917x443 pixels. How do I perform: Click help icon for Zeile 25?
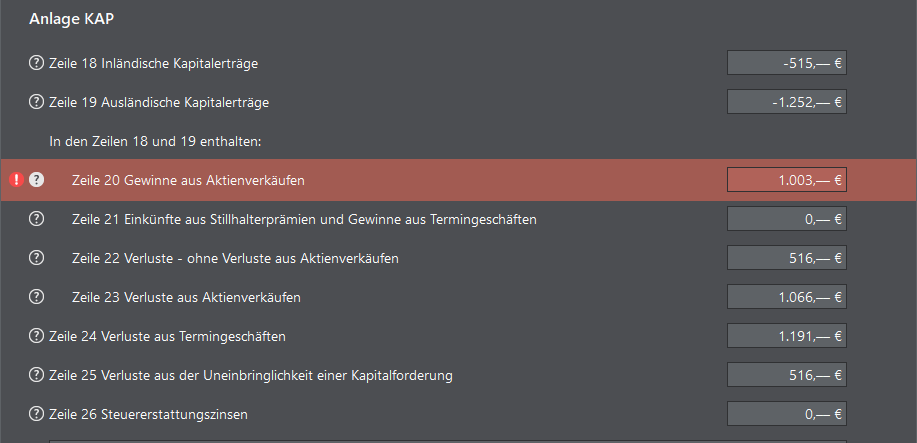[37, 375]
